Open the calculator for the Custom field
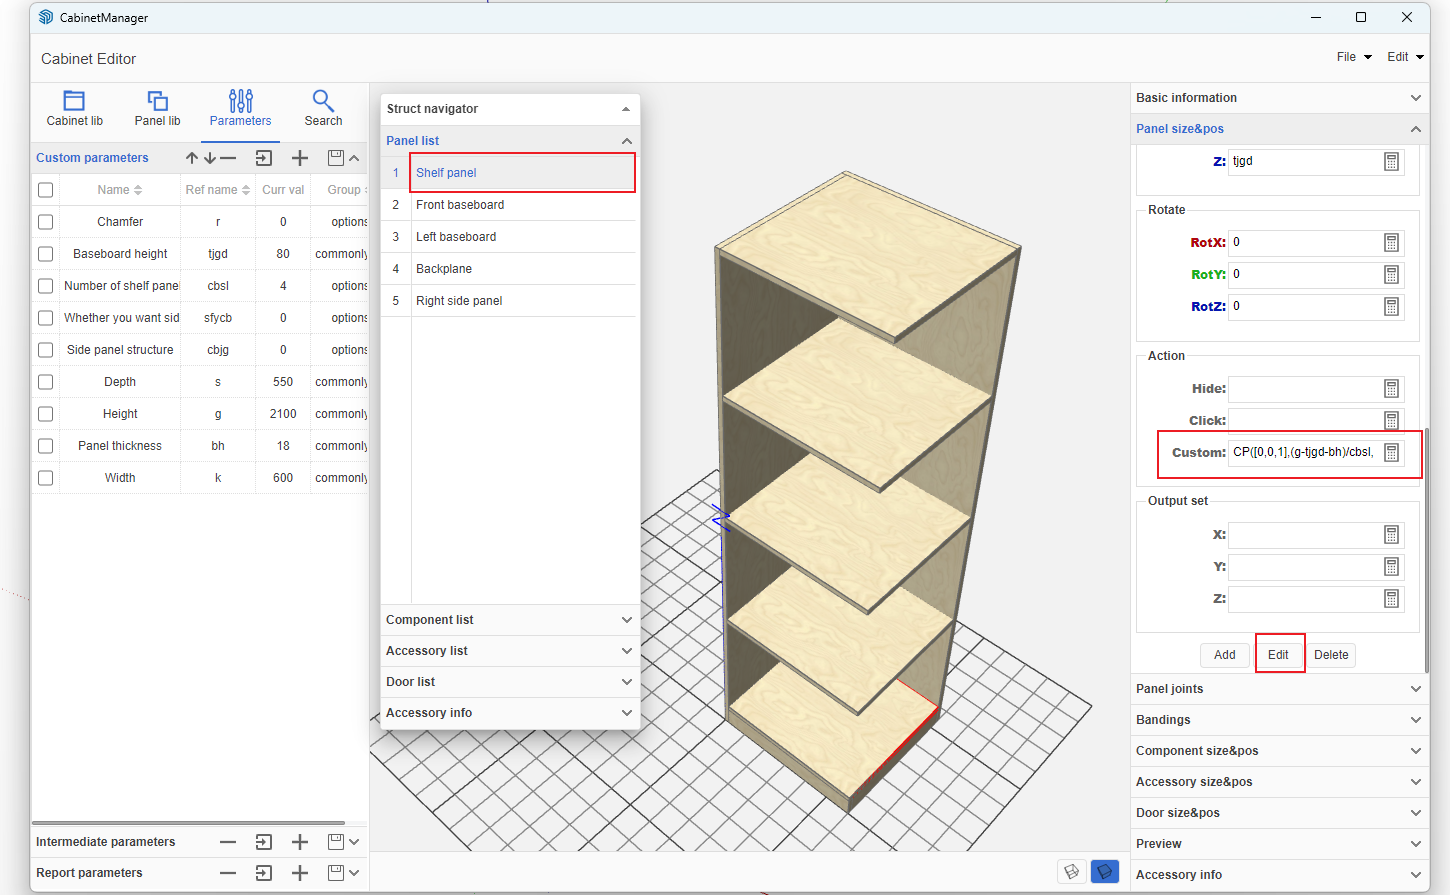1450x895 pixels. pos(1391,453)
